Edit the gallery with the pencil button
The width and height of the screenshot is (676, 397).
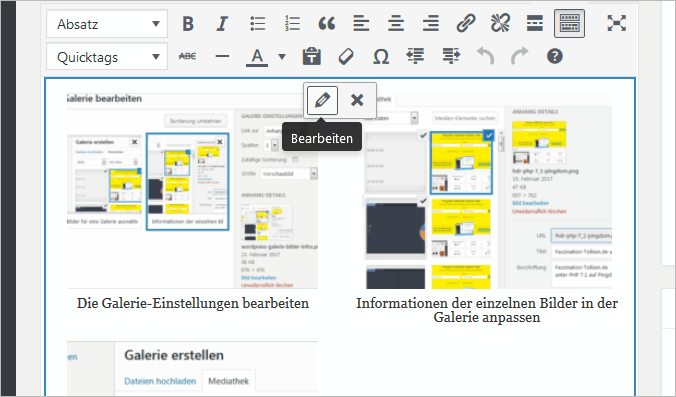click(x=322, y=100)
